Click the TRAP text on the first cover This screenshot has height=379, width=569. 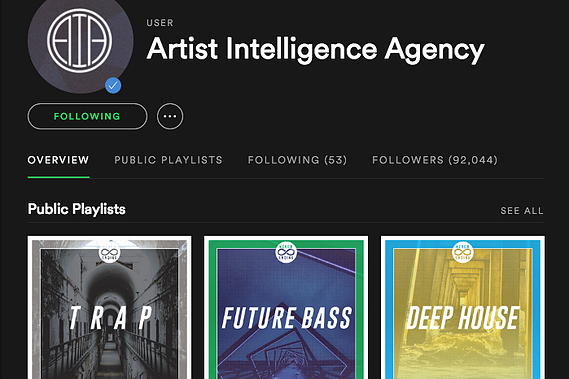110,318
